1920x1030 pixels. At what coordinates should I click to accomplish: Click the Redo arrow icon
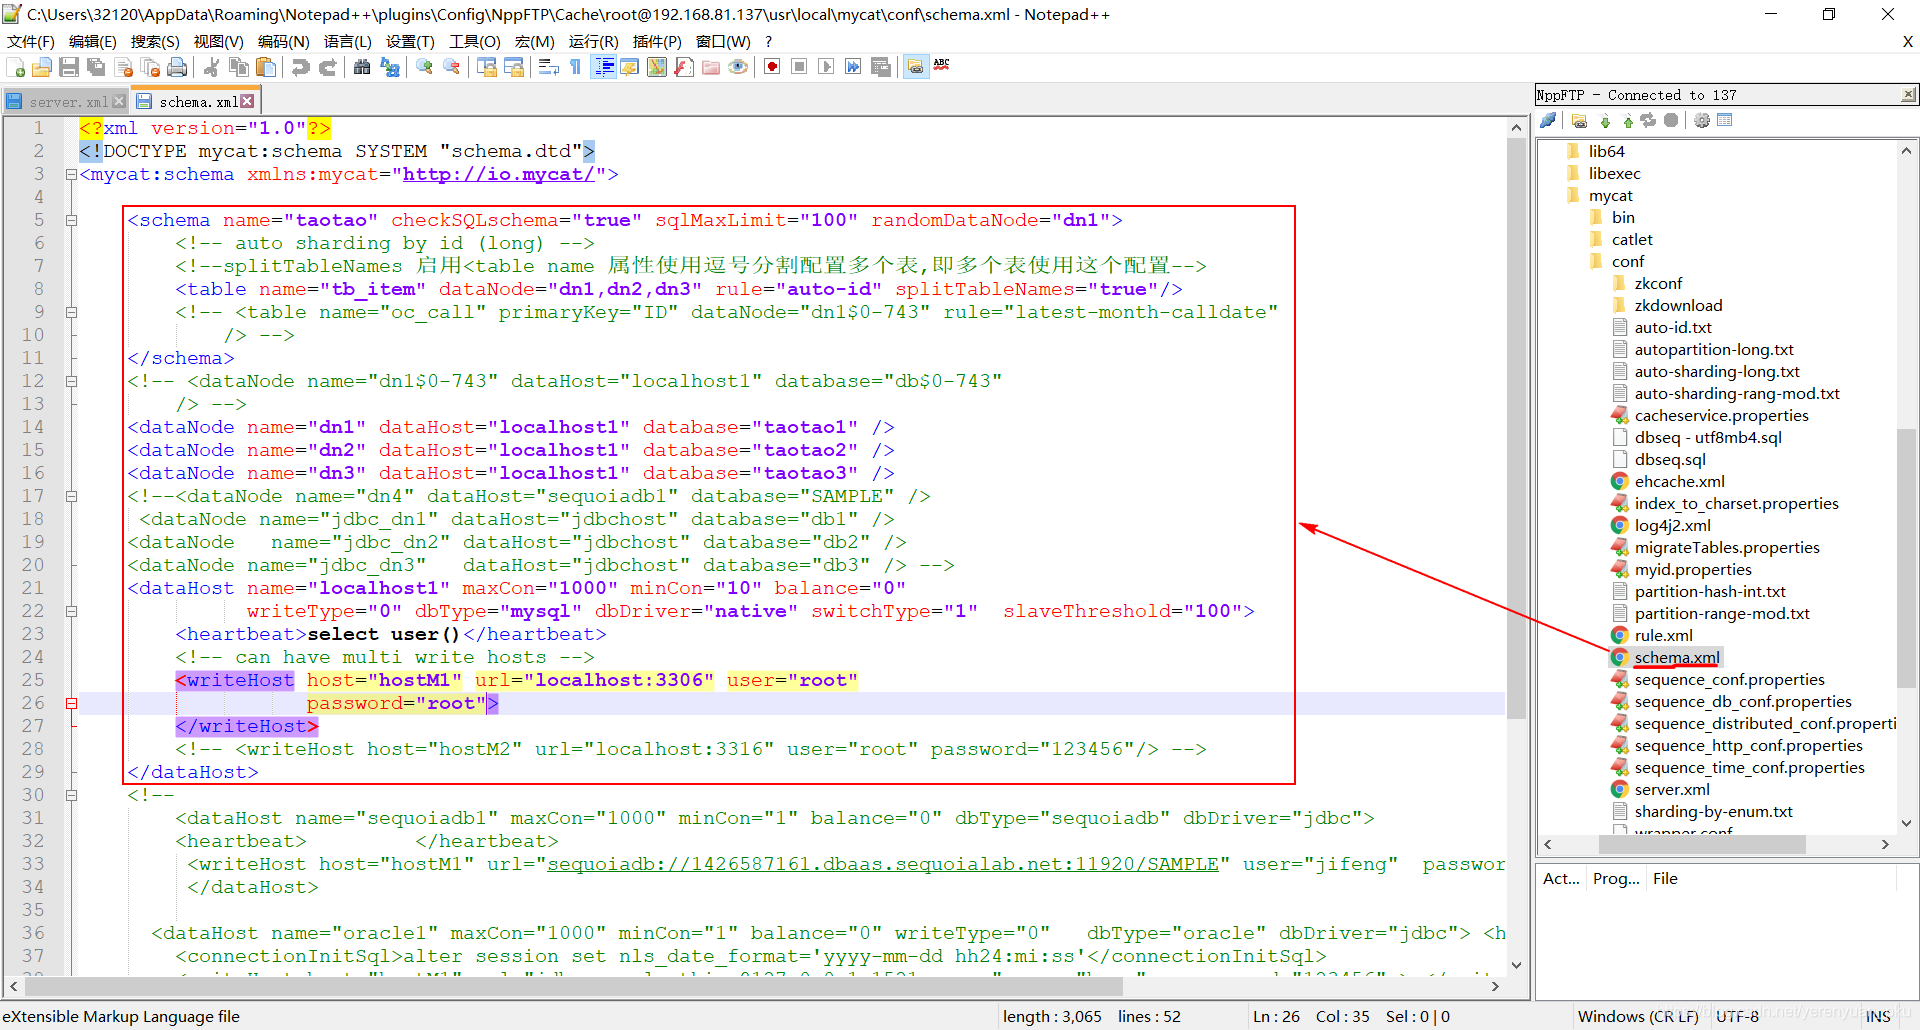click(x=327, y=67)
